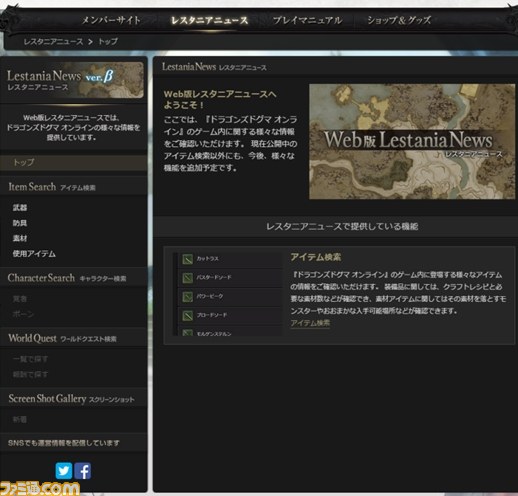Click the Item Search アイテム検索 heading

pyautogui.click(x=52, y=187)
